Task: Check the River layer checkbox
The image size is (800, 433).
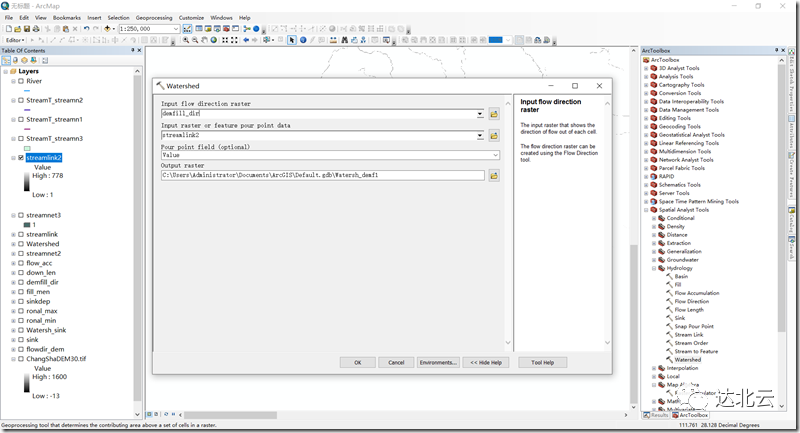Action: click(21, 81)
